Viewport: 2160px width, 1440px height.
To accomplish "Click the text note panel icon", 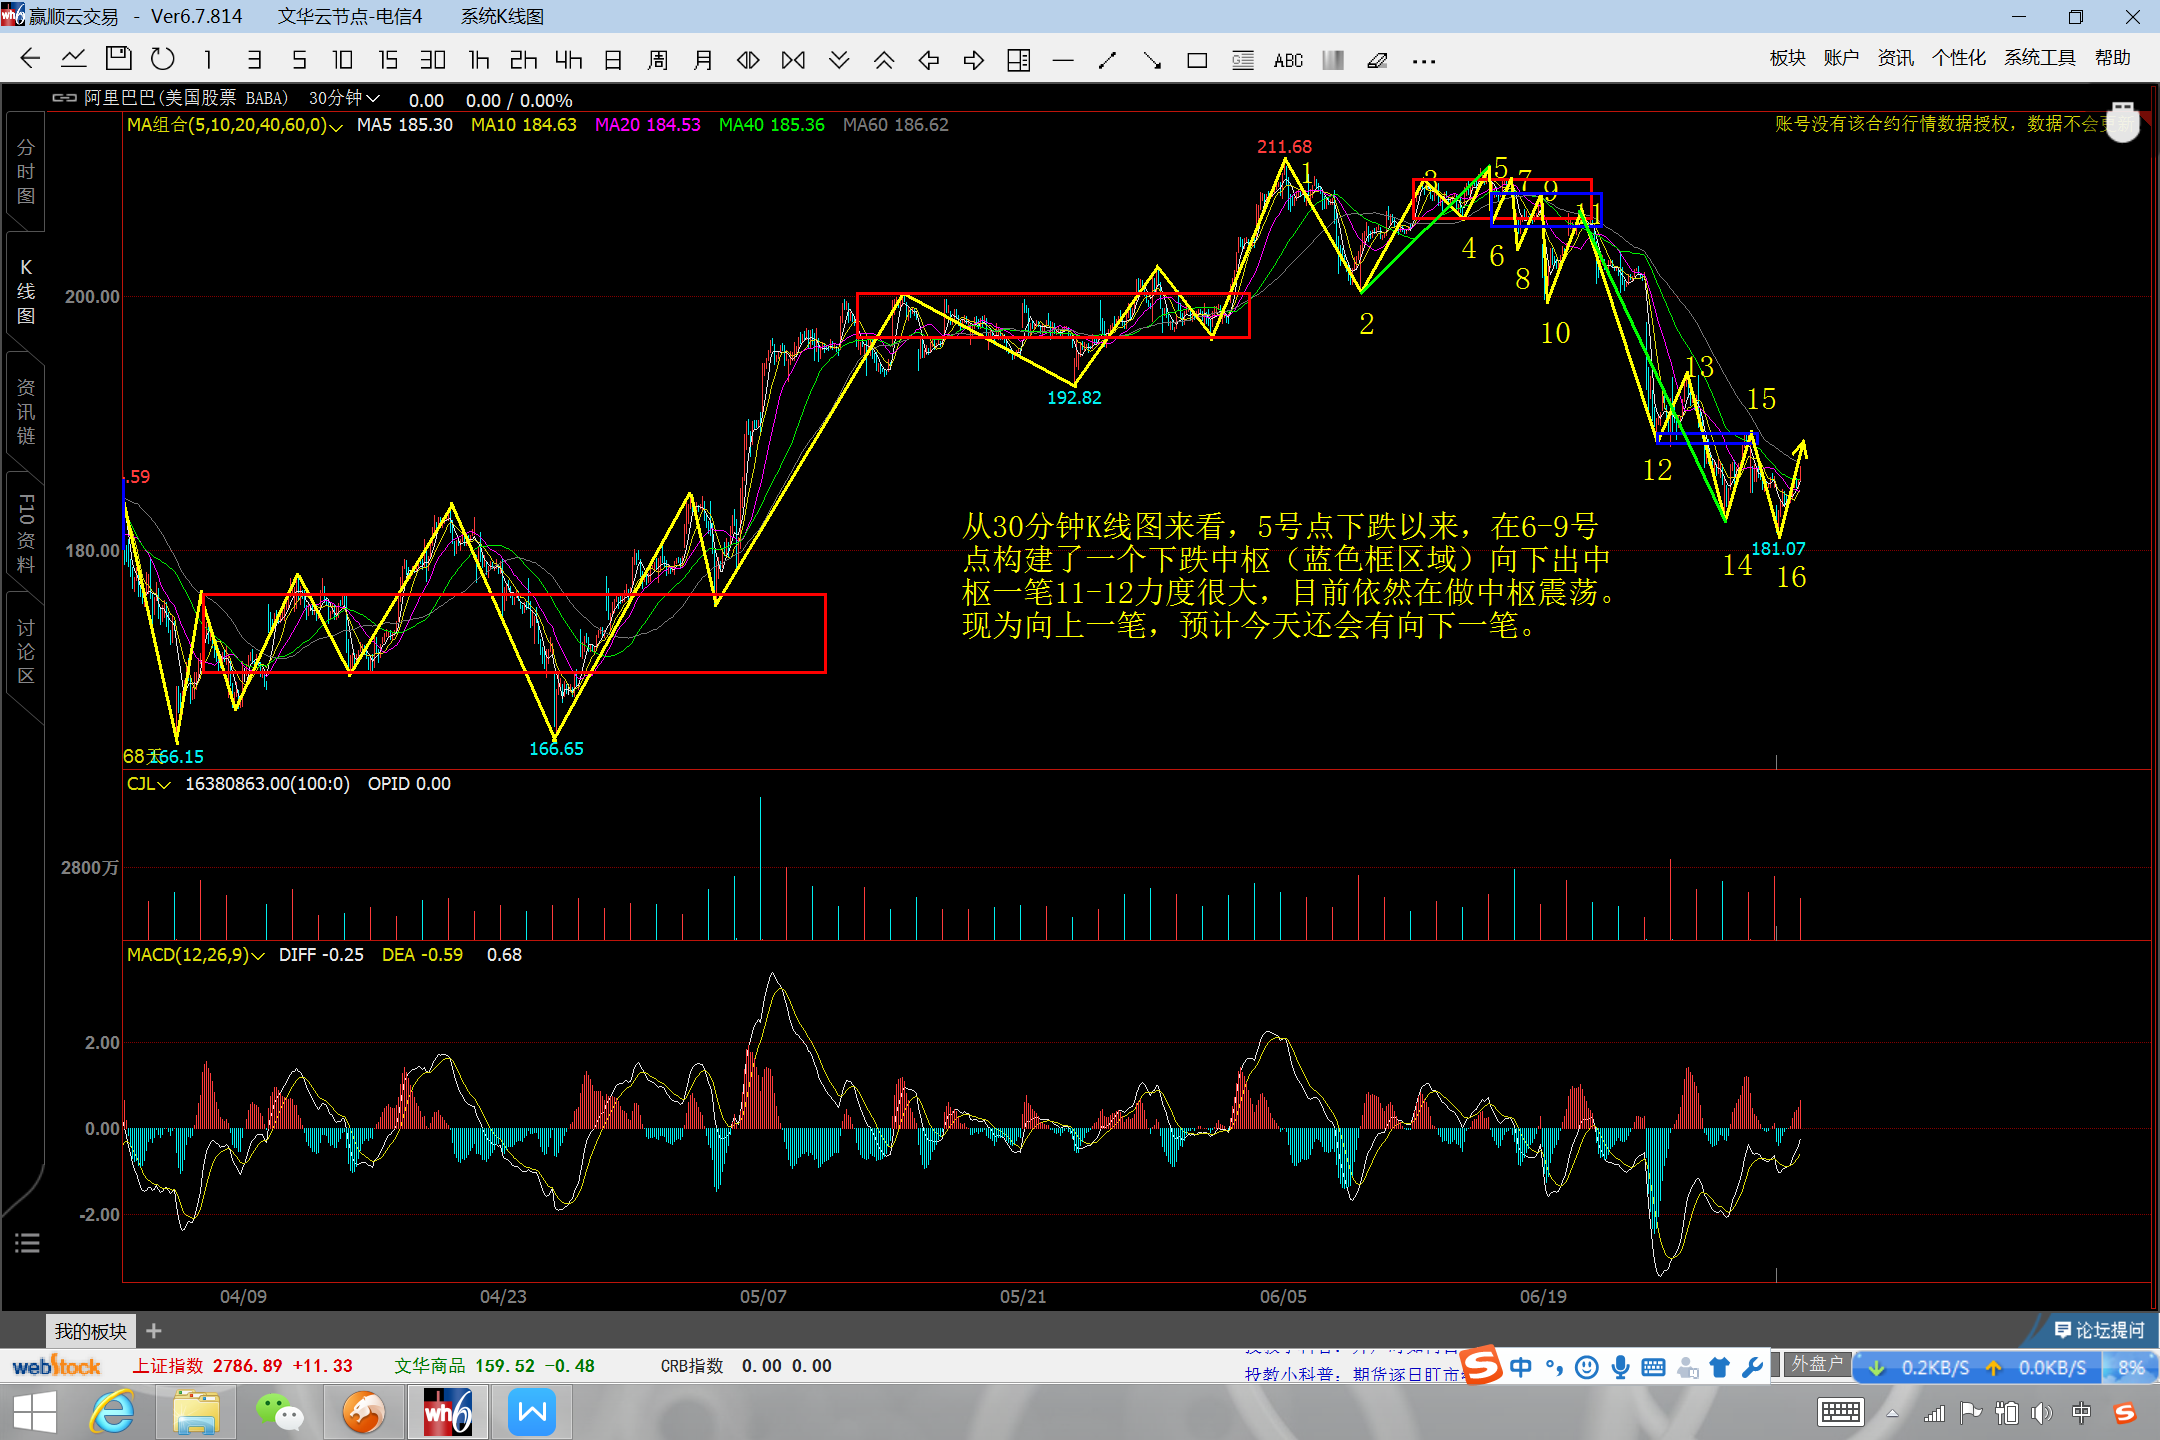I will pos(1243,61).
